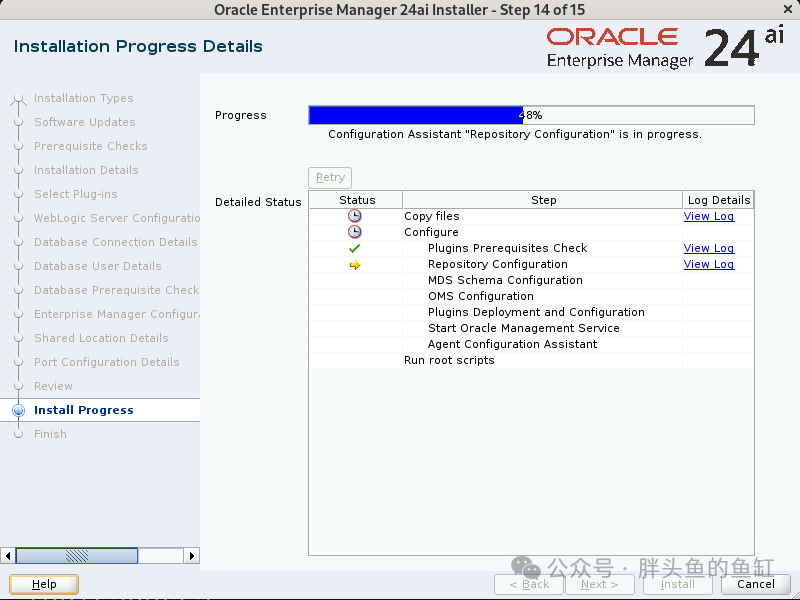Select the MDS Schema Configuration row

tap(531, 280)
